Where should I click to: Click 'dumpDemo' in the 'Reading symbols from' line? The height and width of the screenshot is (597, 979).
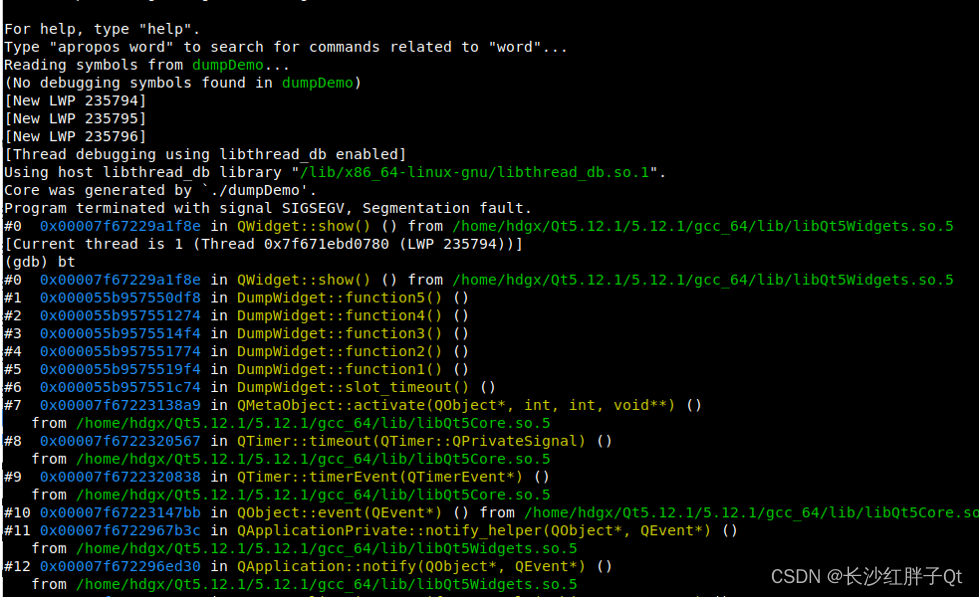point(228,65)
